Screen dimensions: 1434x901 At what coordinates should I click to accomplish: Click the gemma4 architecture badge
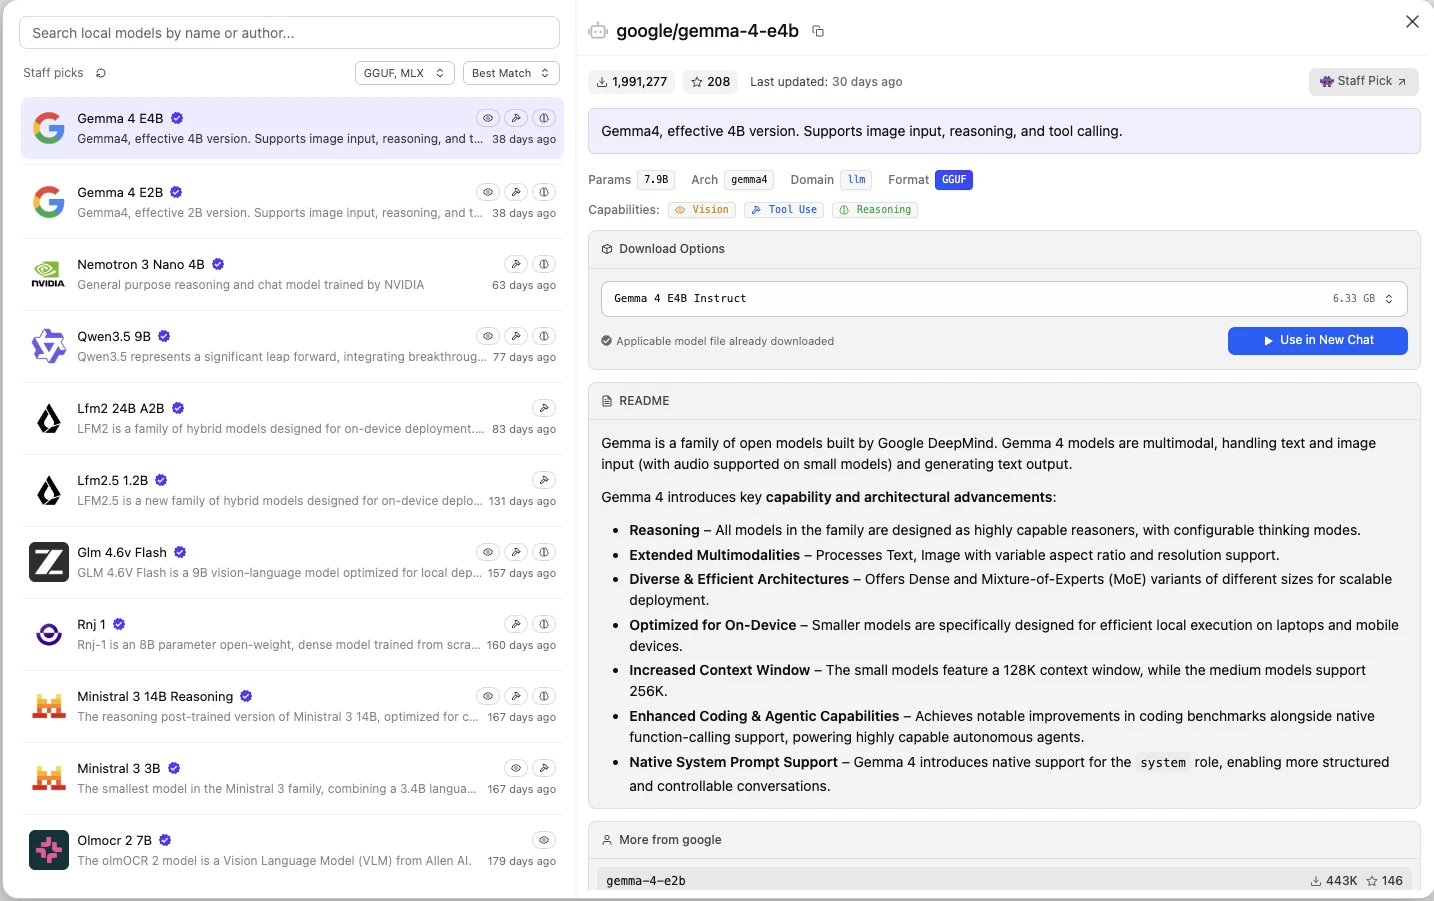pyautogui.click(x=749, y=180)
